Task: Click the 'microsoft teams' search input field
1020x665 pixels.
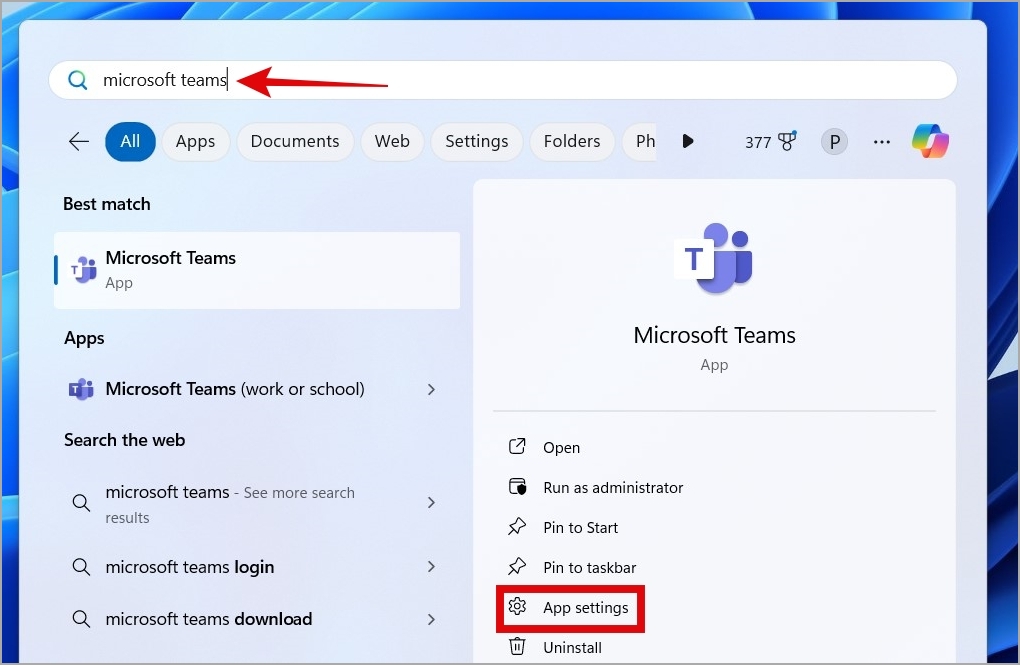Action: coord(503,80)
